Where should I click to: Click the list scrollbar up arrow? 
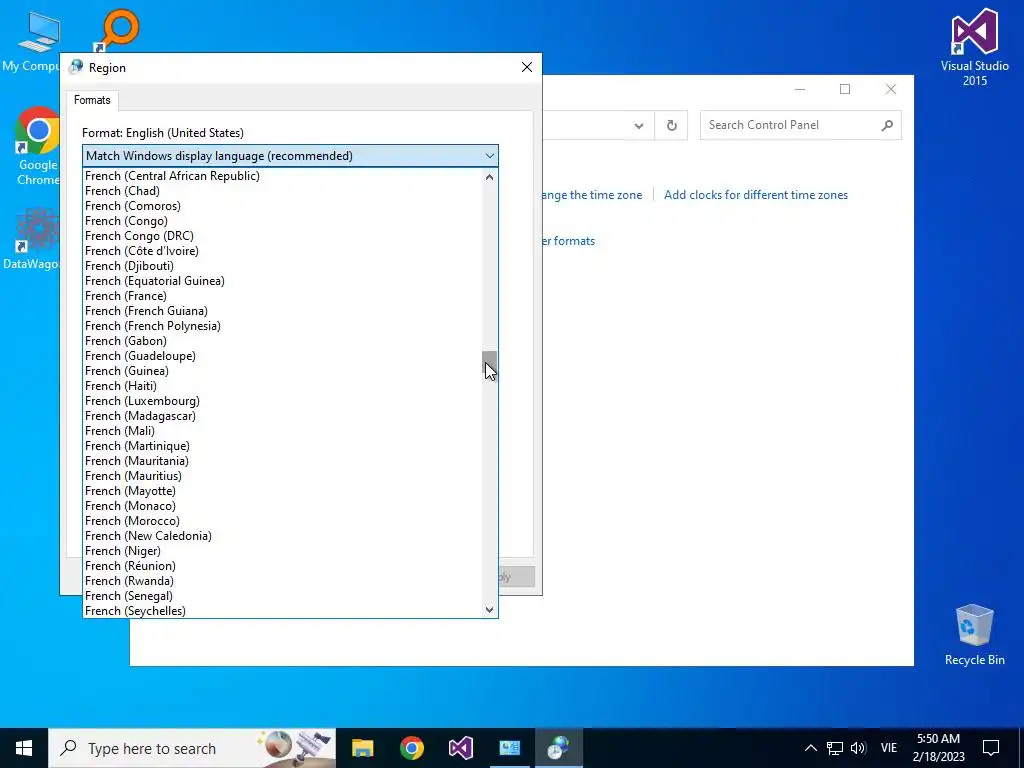(x=489, y=176)
